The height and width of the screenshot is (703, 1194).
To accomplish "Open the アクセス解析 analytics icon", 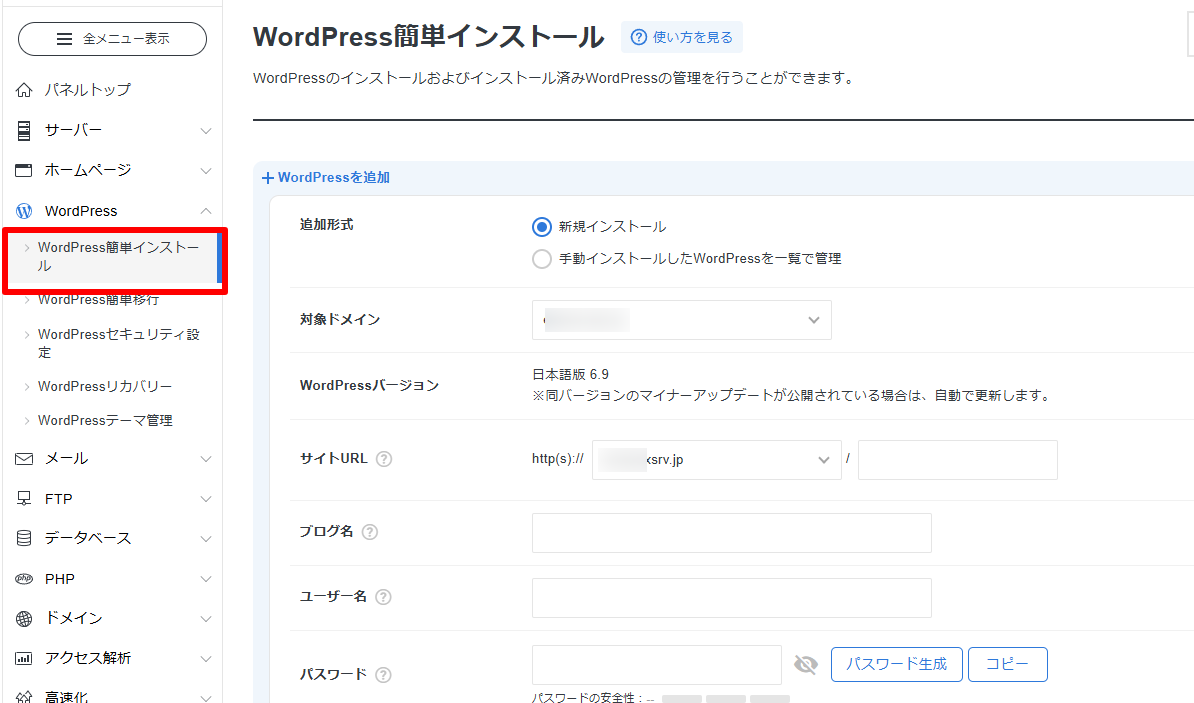I will (x=22, y=658).
